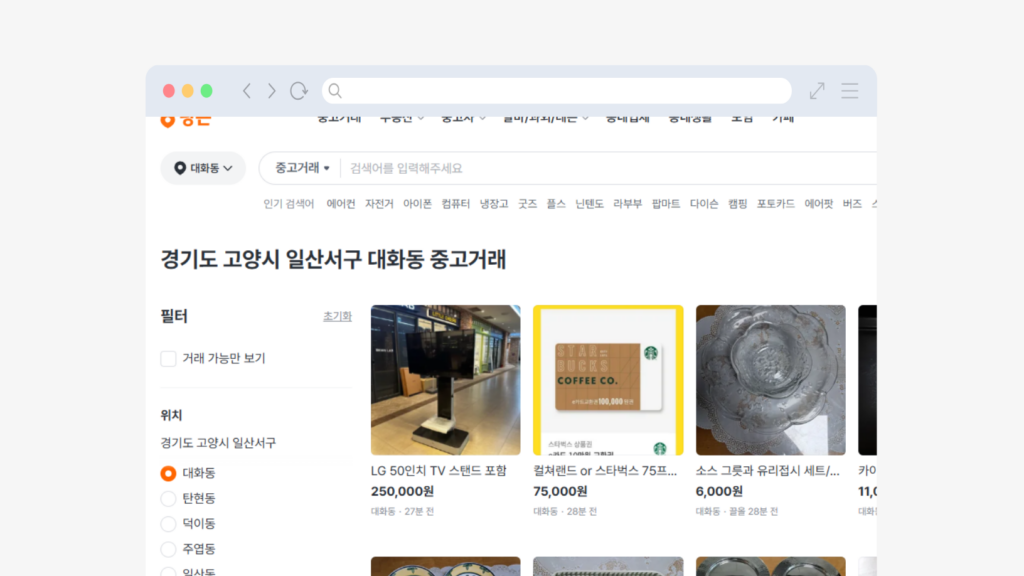1024x576 pixels.
Task: Click the expand arrows icon in browser toolbar
Action: [817, 91]
